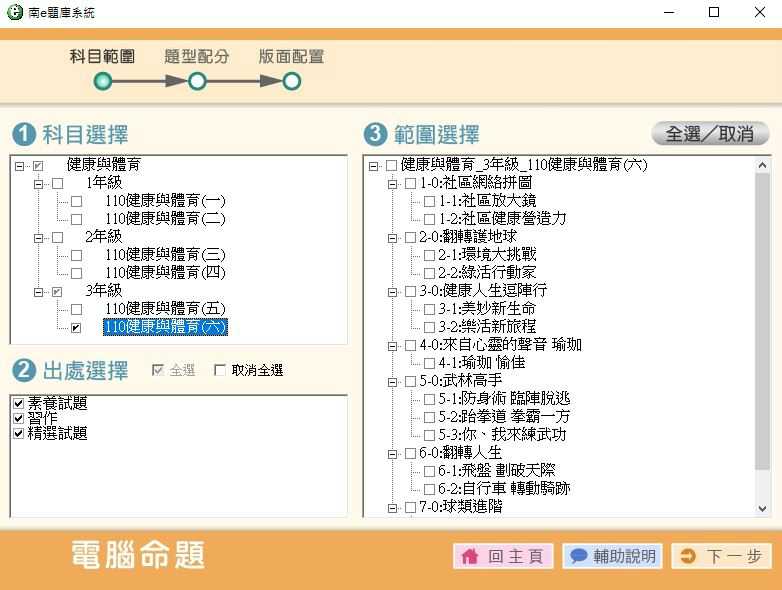This screenshot has height=590, width=782.
Task: Collapse the 1-0:社區網絡拼圖 node
Action: pos(392,184)
